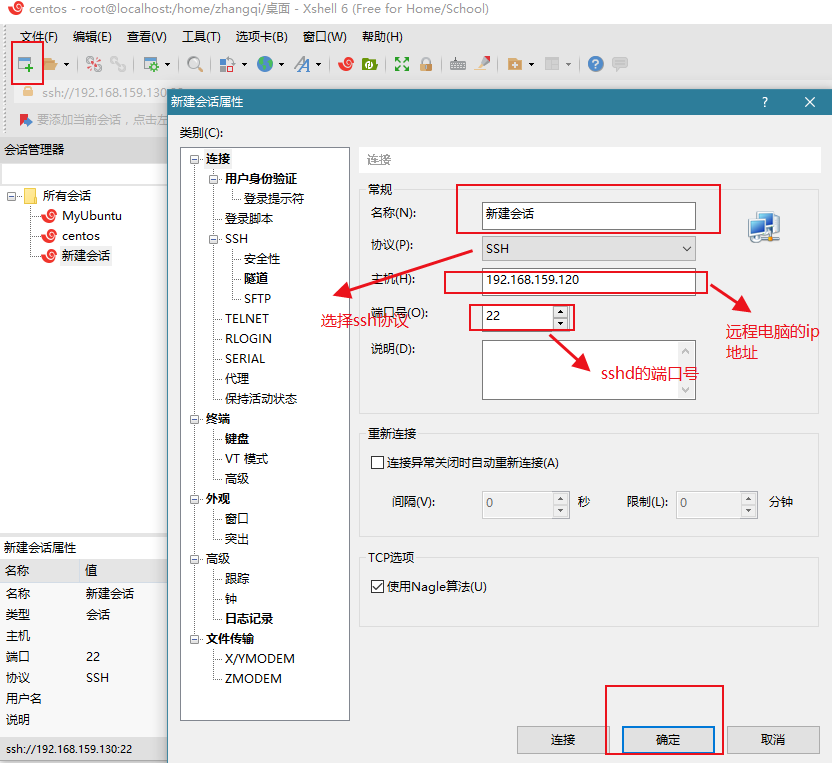Screen dimensions: 832x763
Task: Select centos session in session manager
Action: click(81, 236)
